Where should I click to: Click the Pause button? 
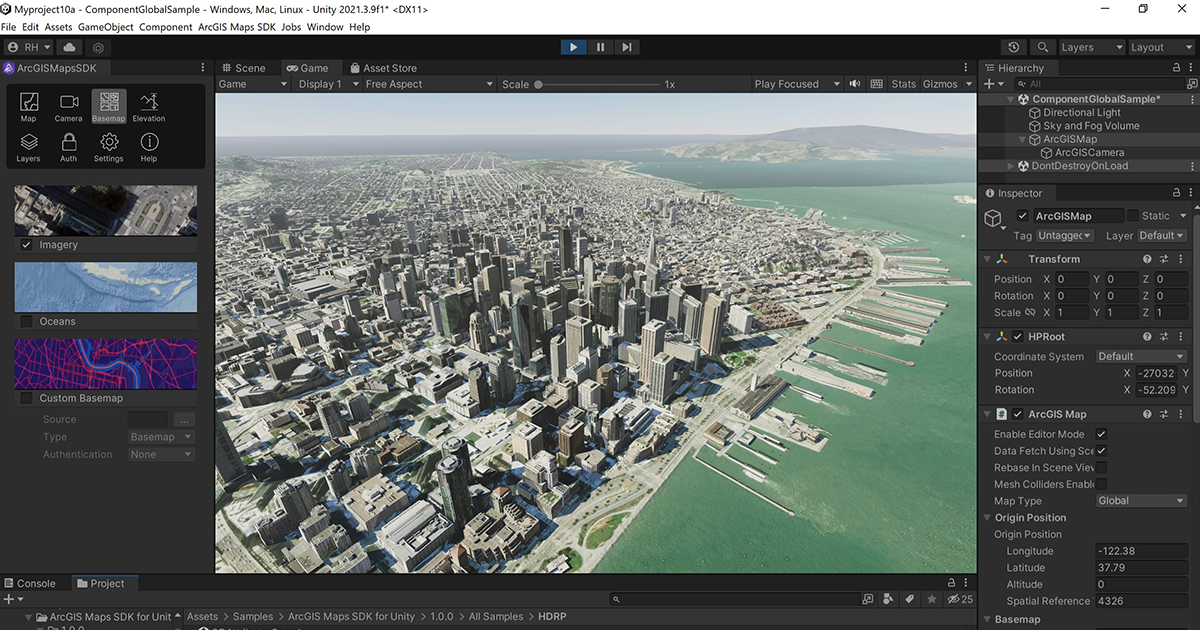[x=600, y=47]
